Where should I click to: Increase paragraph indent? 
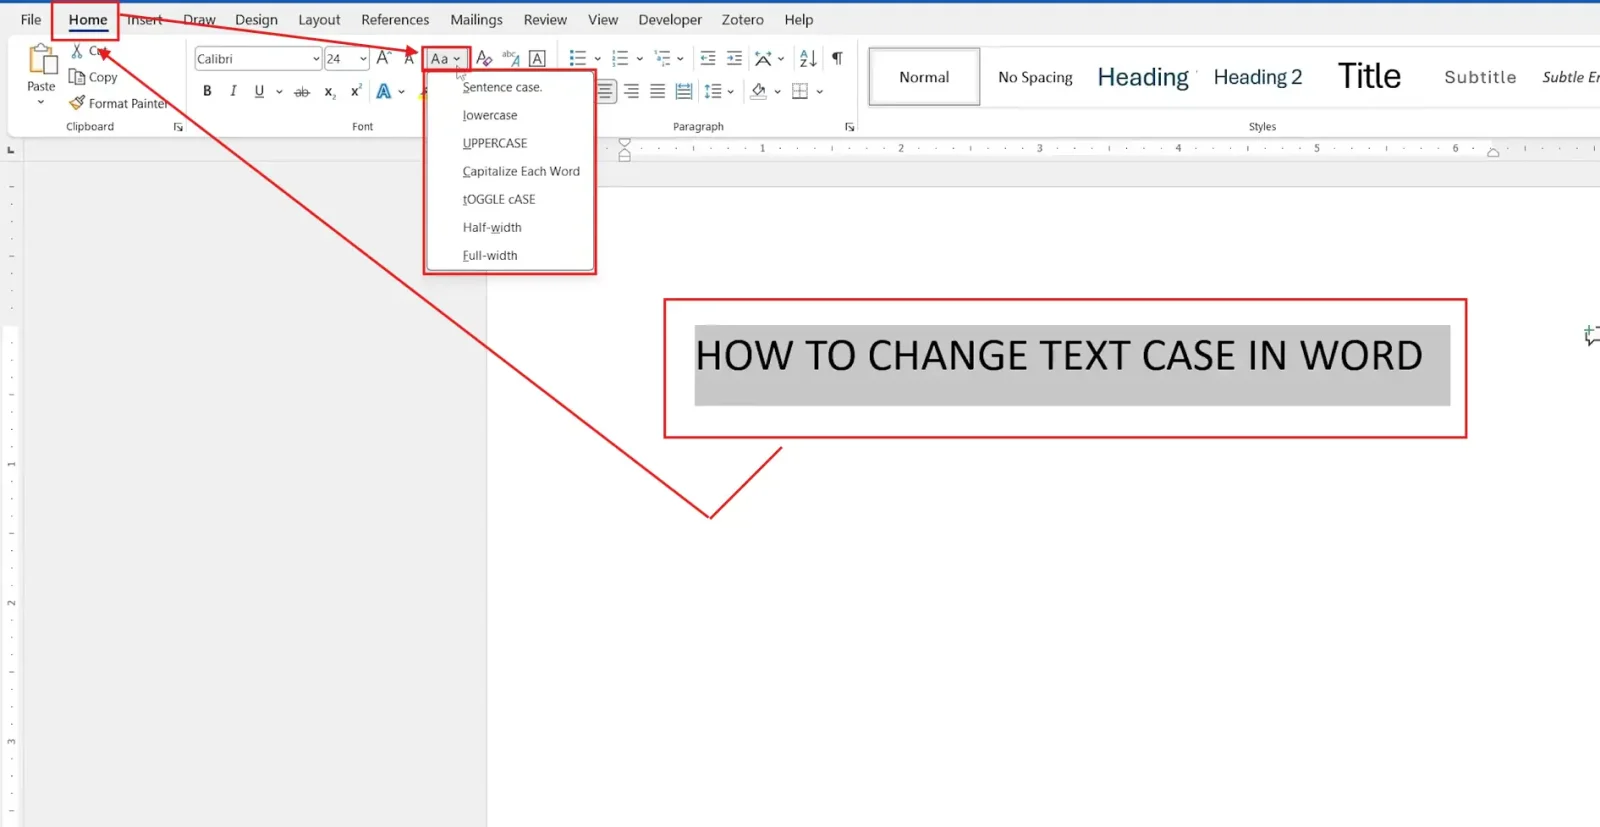734,59
